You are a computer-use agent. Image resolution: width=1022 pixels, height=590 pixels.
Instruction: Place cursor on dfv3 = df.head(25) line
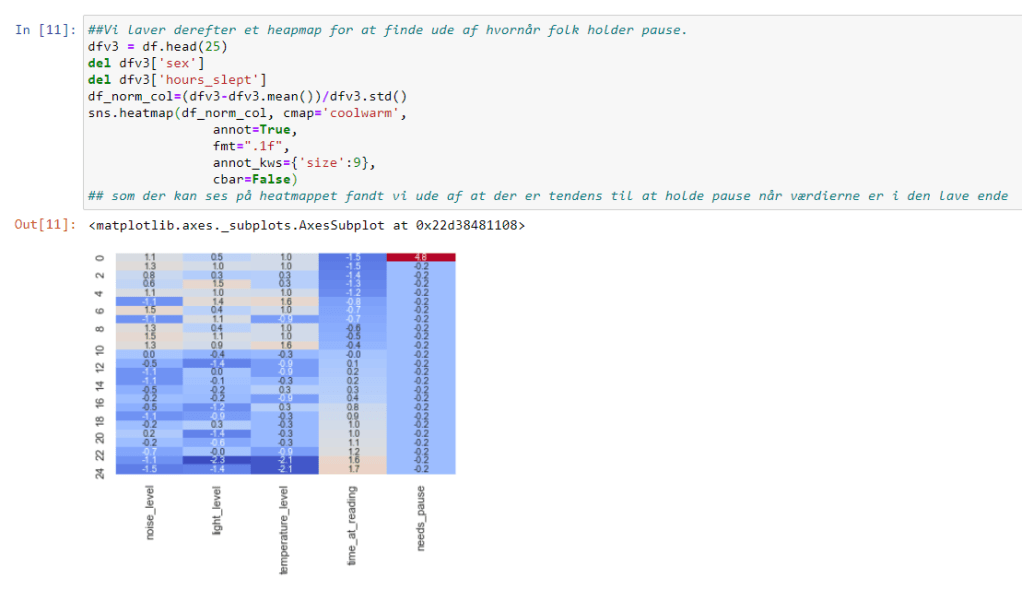[151, 46]
